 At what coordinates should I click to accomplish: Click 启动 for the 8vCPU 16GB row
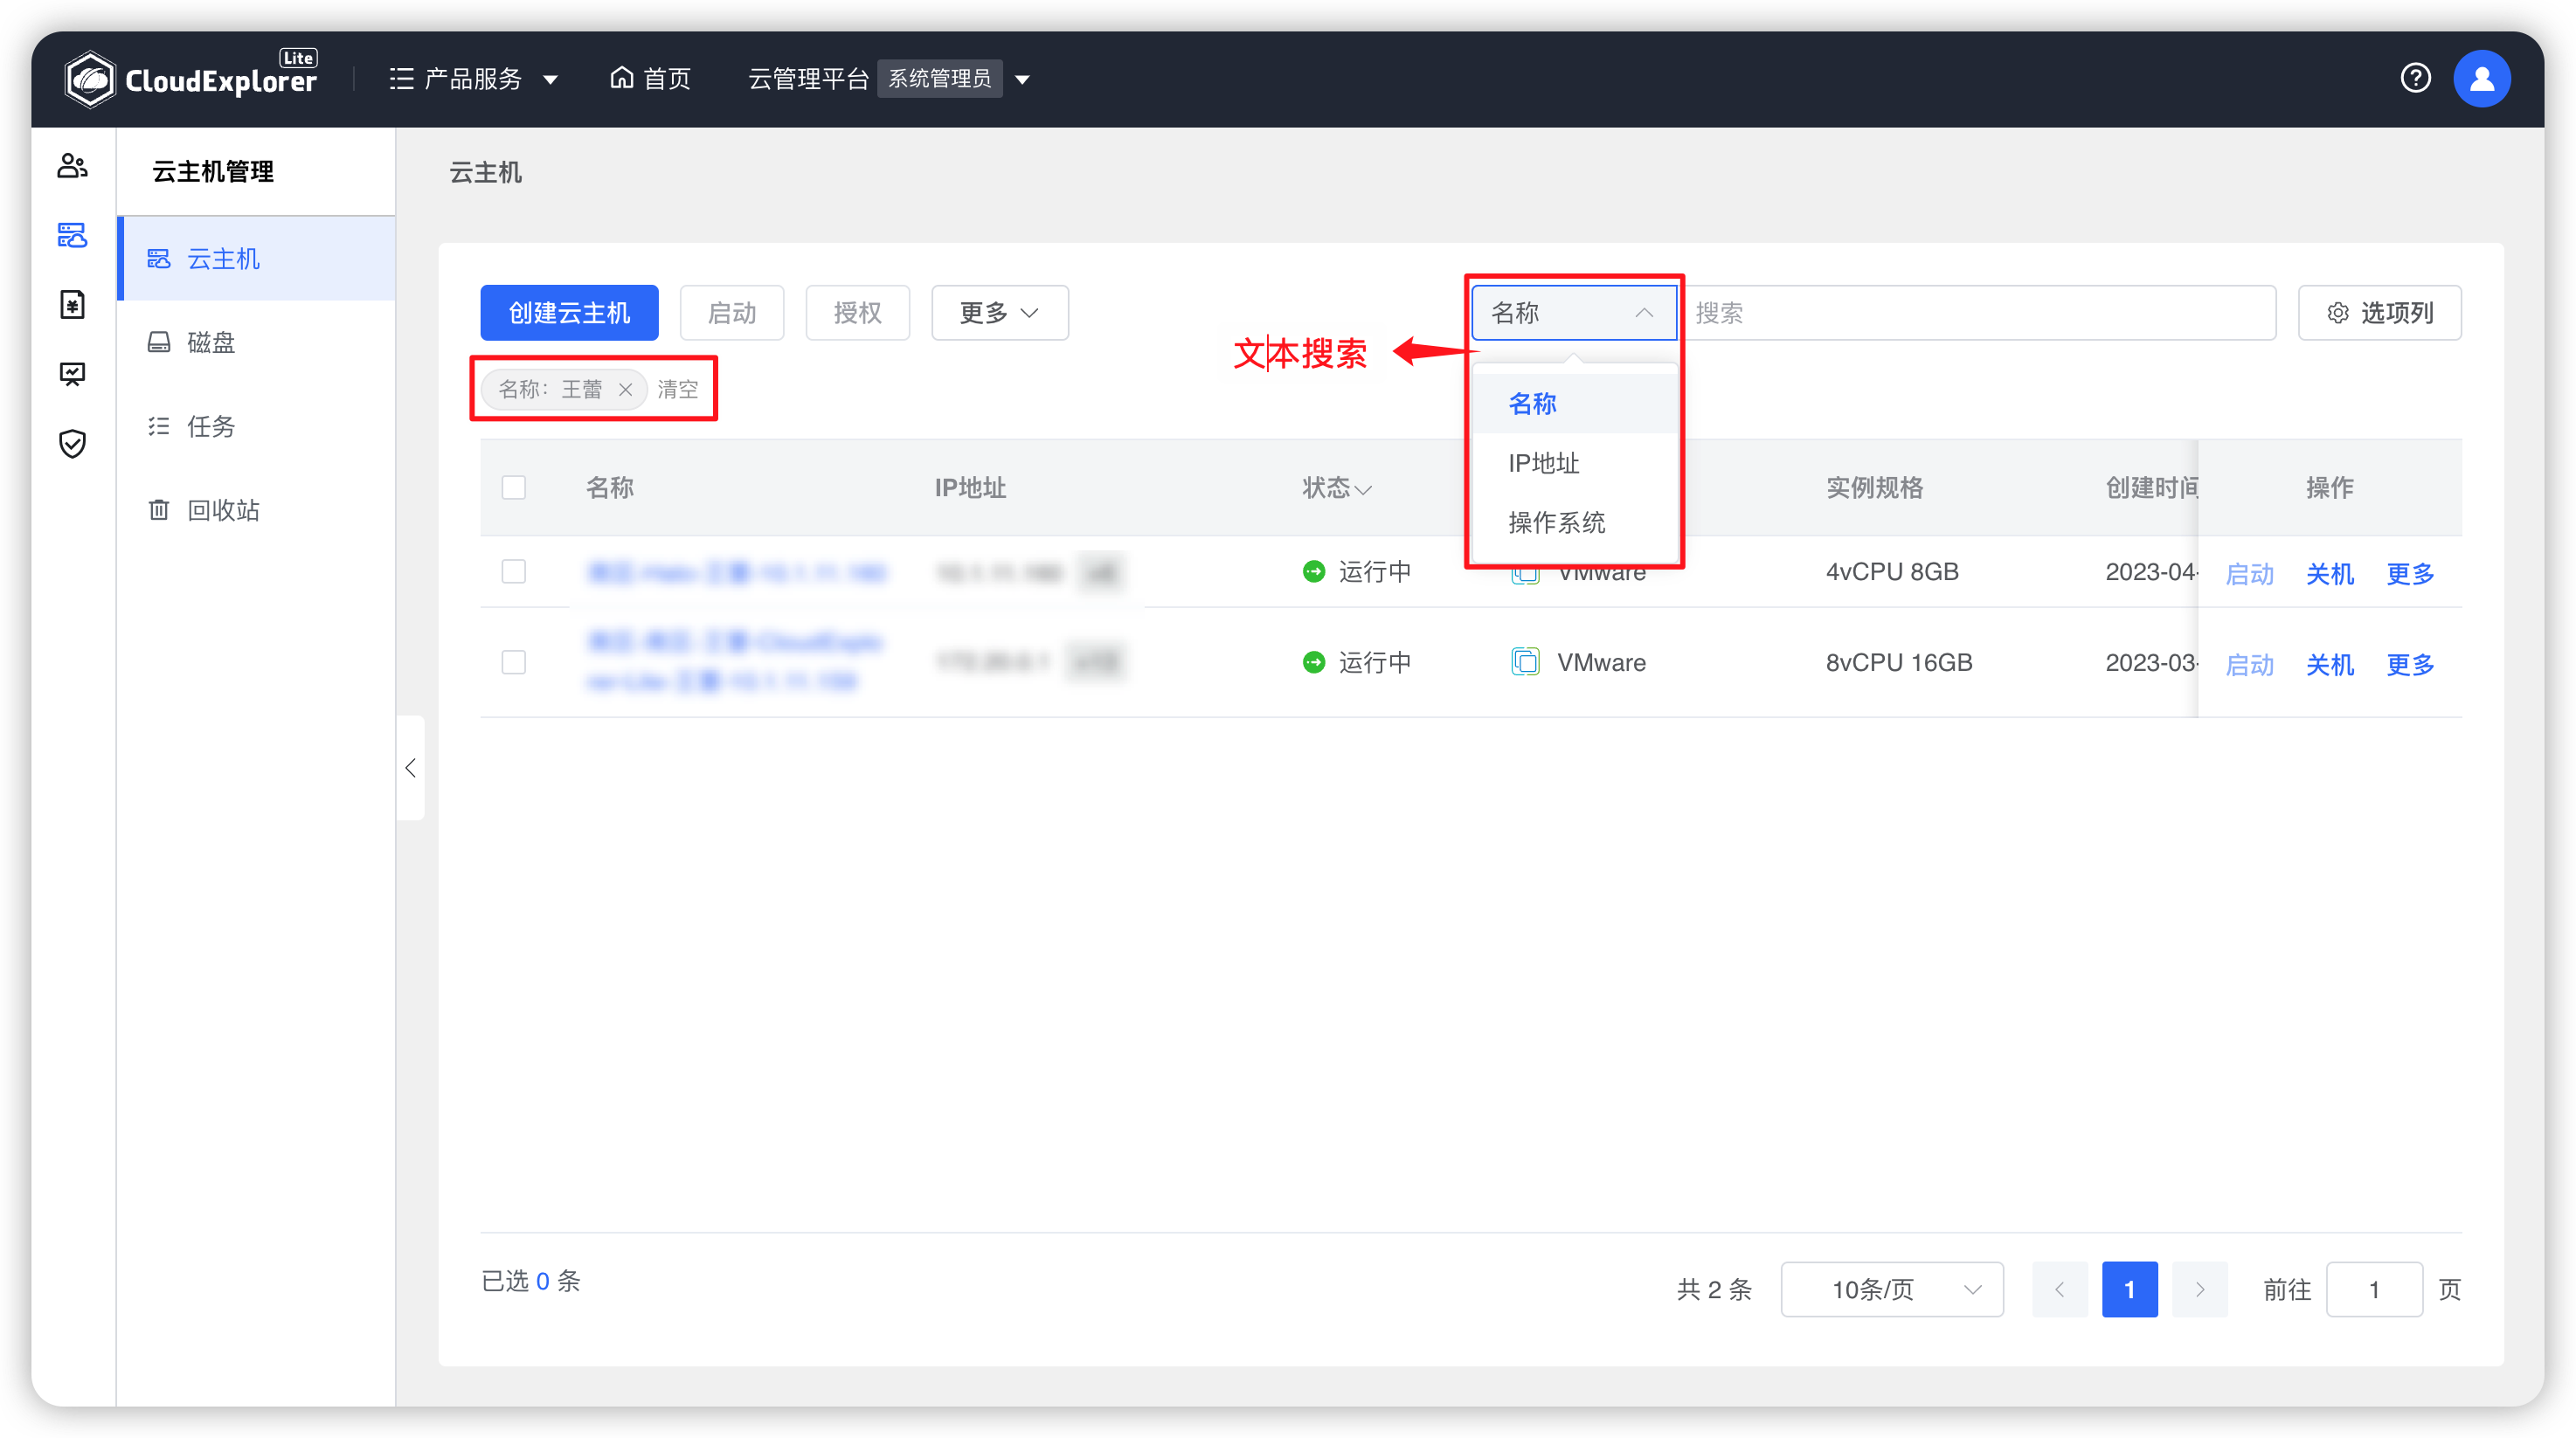(2250, 664)
